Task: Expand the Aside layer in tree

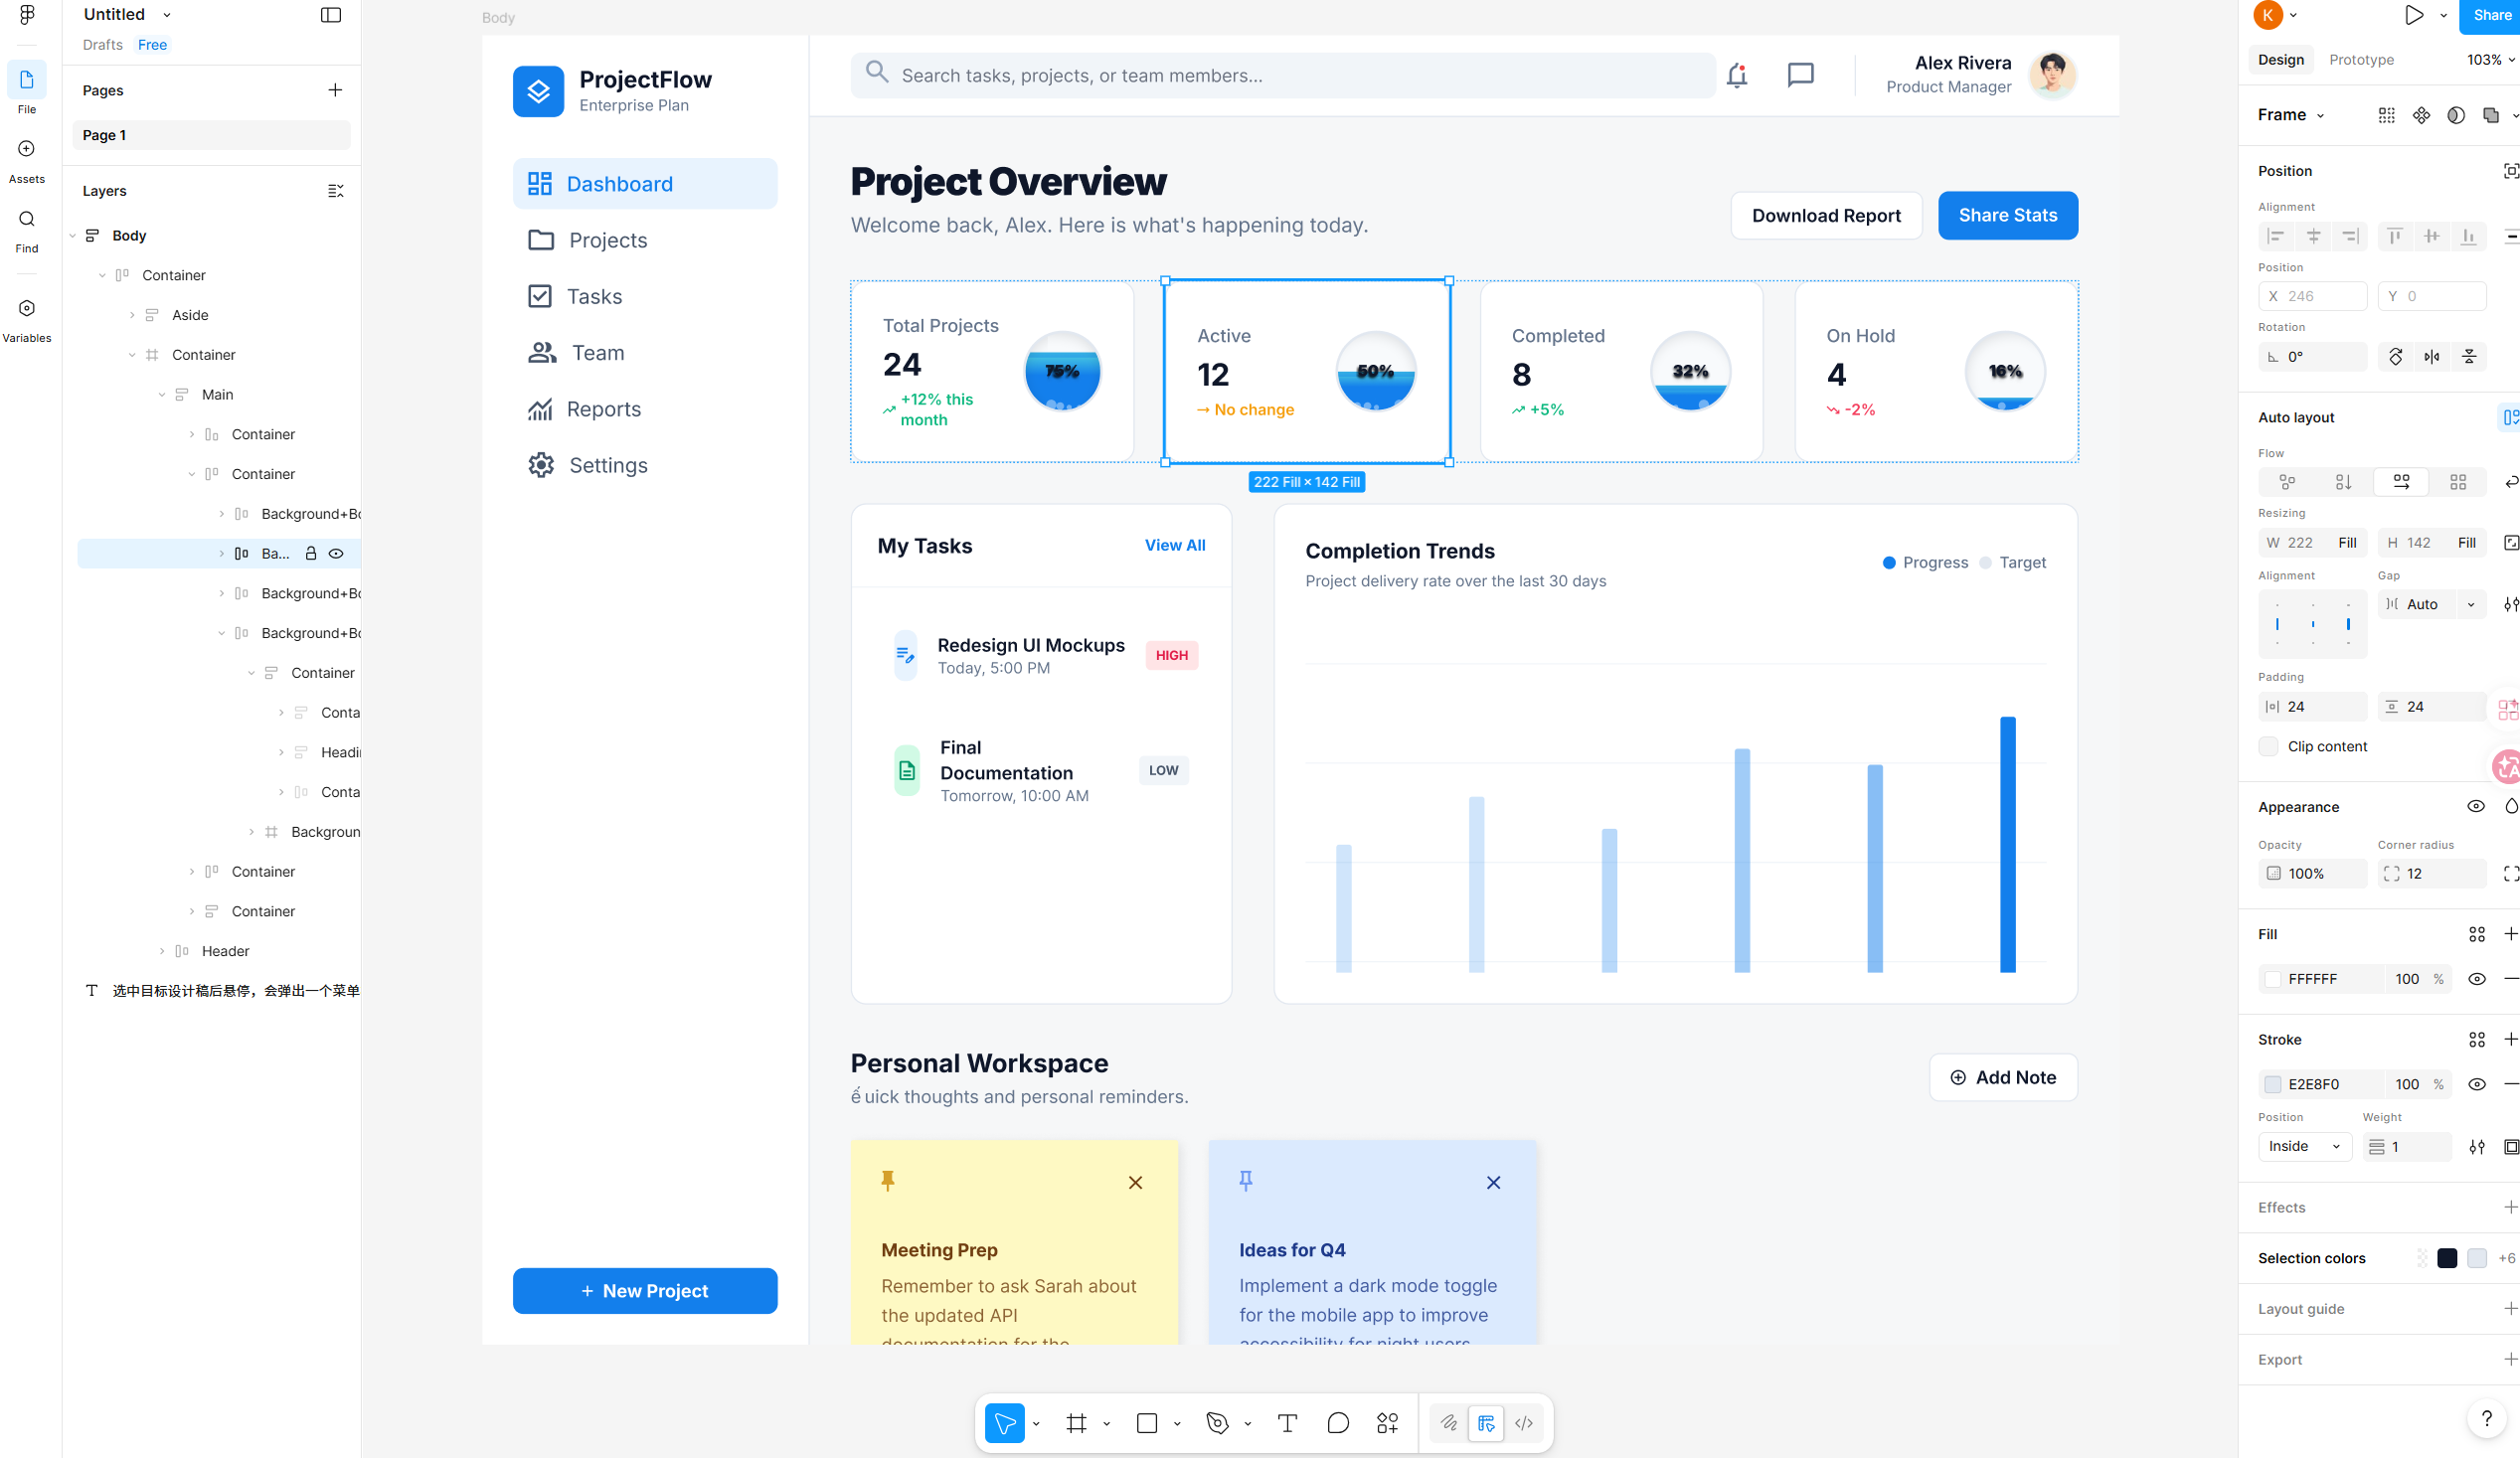Action: click(x=132, y=315)
